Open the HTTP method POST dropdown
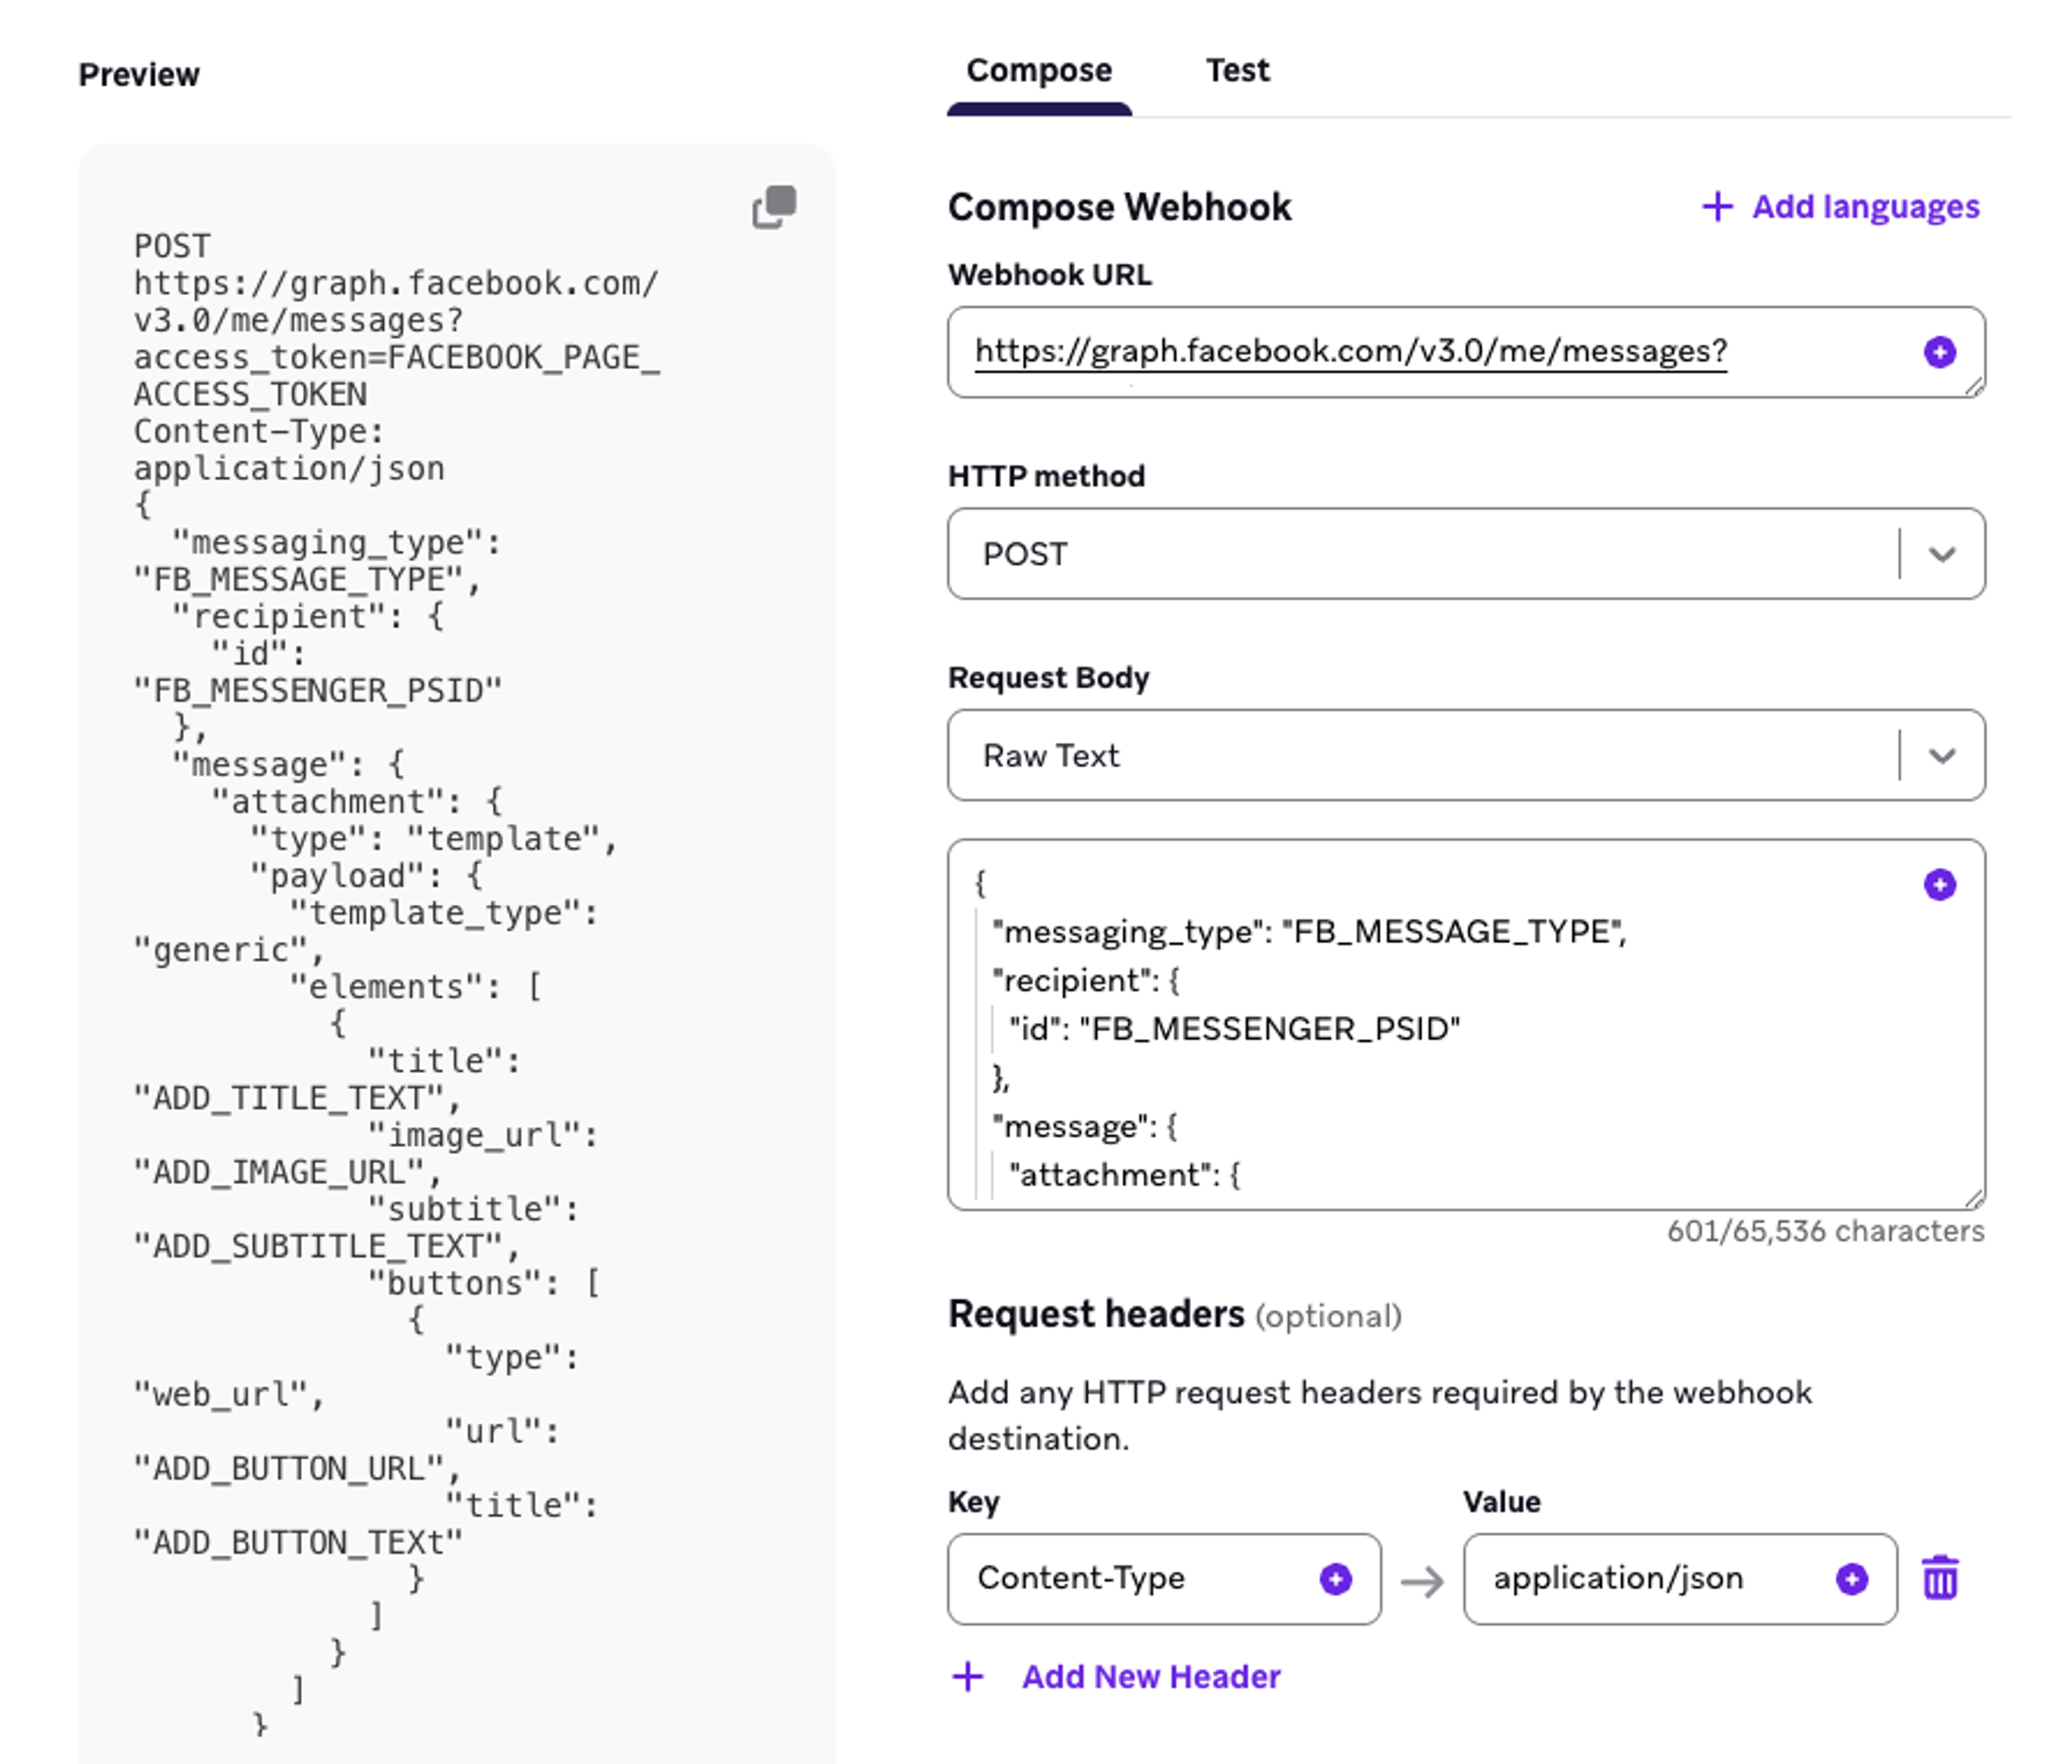The image size is (2072, 1764). [1466, 553]
